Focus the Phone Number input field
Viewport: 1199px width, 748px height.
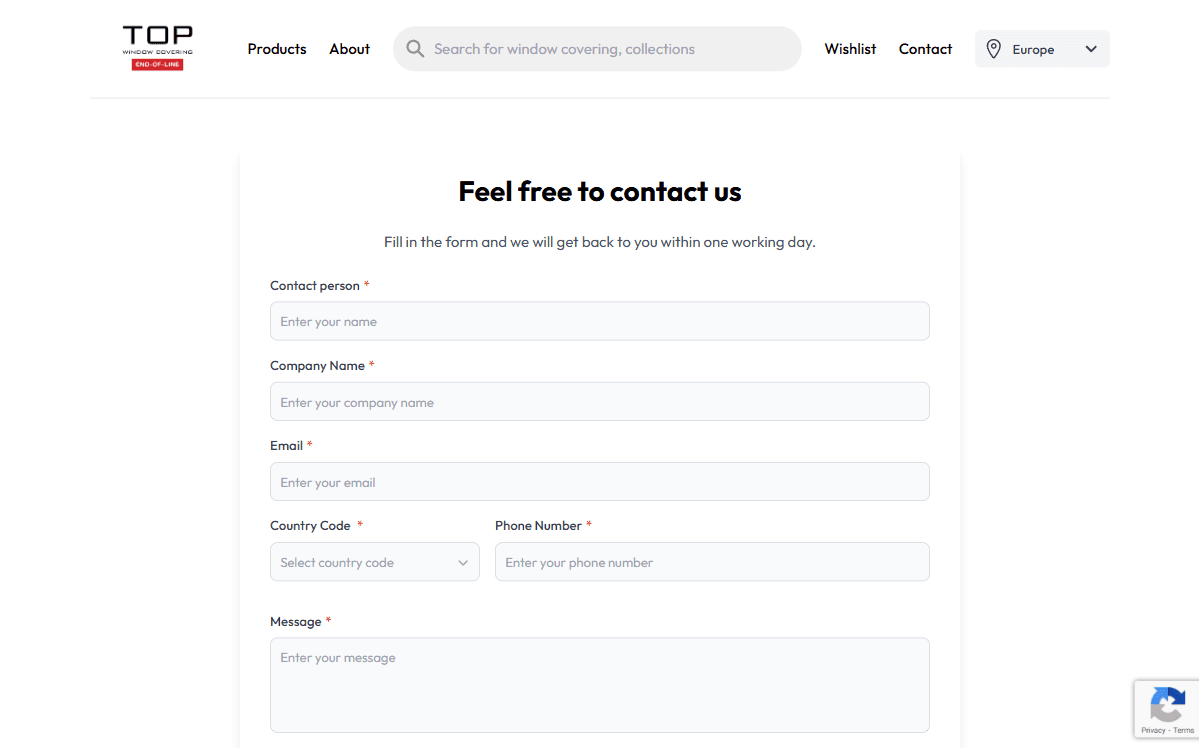pyautogui.click(x=712, y=562)
